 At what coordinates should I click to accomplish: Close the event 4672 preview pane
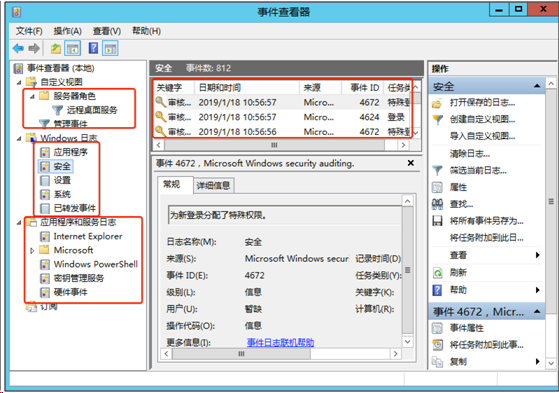click(x=411, y=163)
